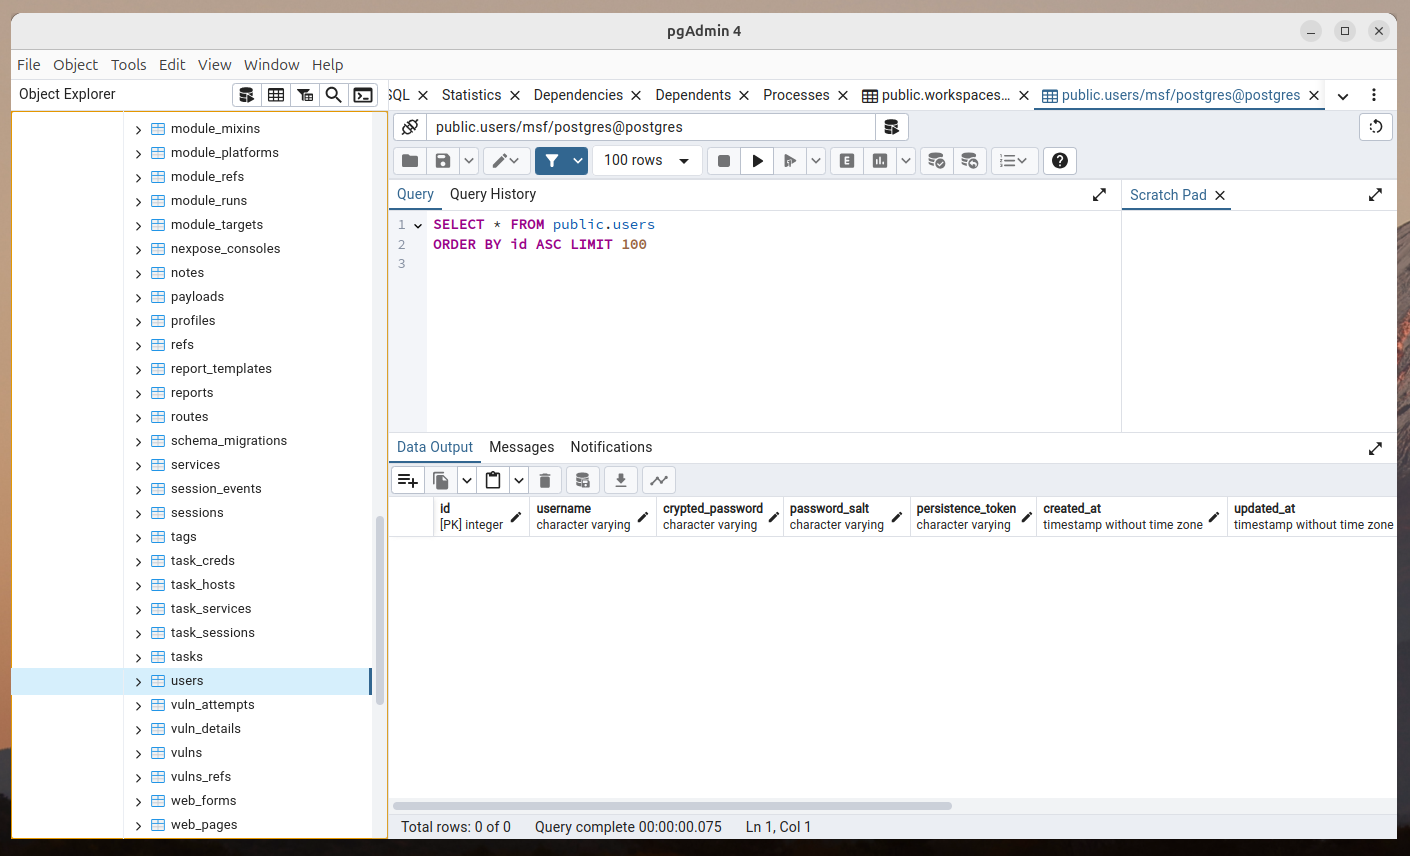
Task: Open the File menu
Action: [x=29, y=65]
